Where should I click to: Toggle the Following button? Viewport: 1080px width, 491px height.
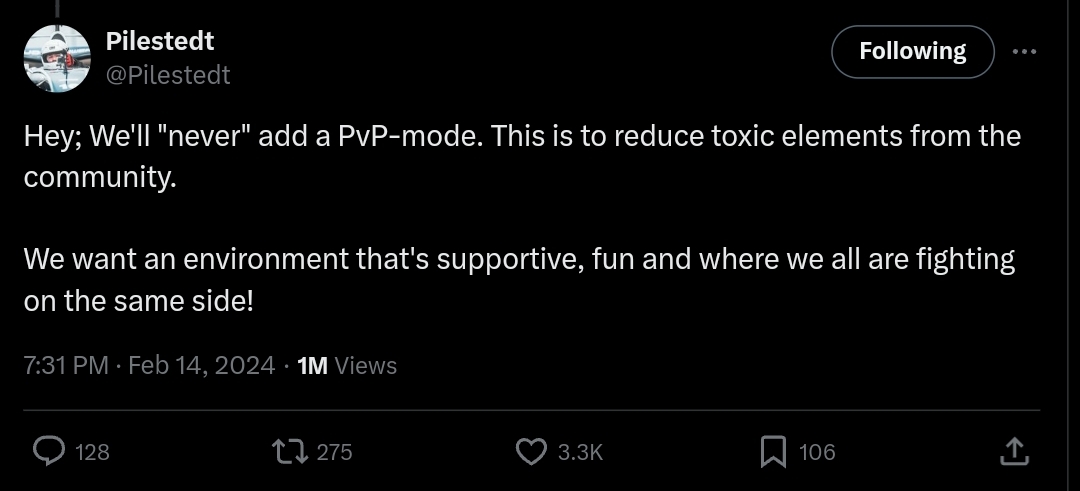tap(912, 52)
